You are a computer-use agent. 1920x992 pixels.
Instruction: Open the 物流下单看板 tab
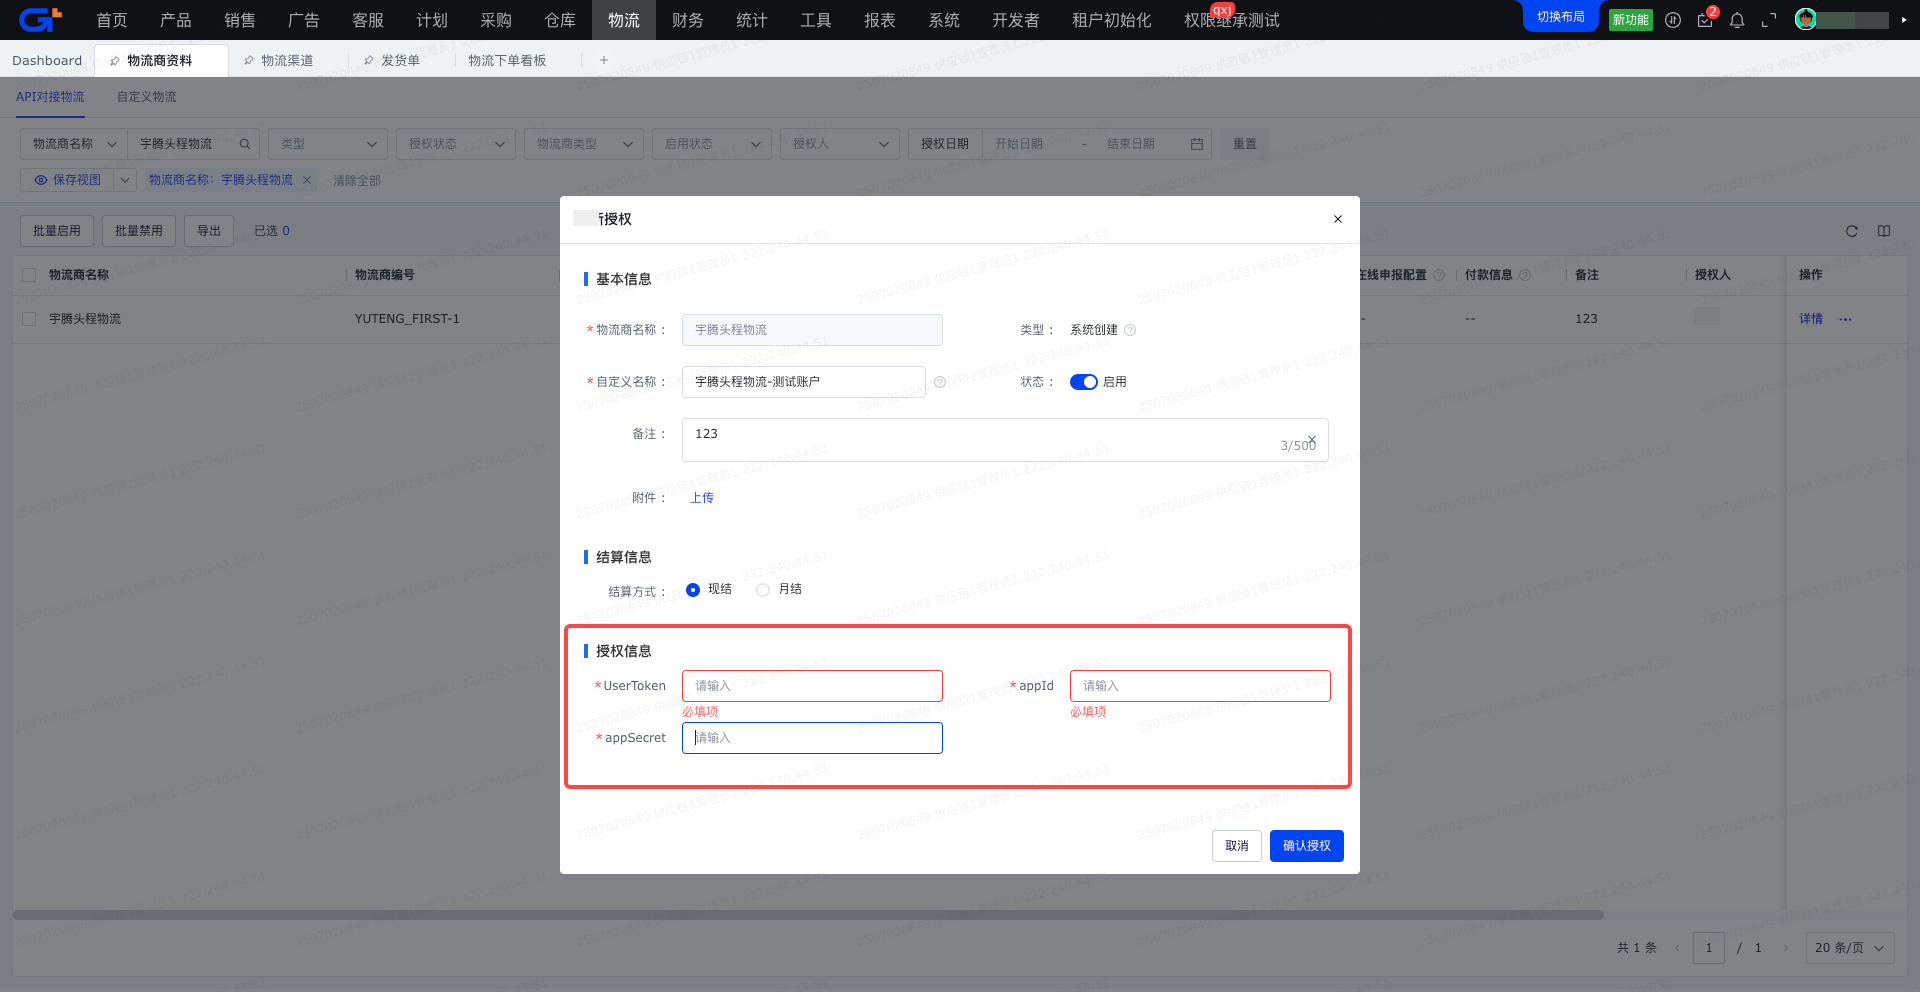click(x=507, y=61)
